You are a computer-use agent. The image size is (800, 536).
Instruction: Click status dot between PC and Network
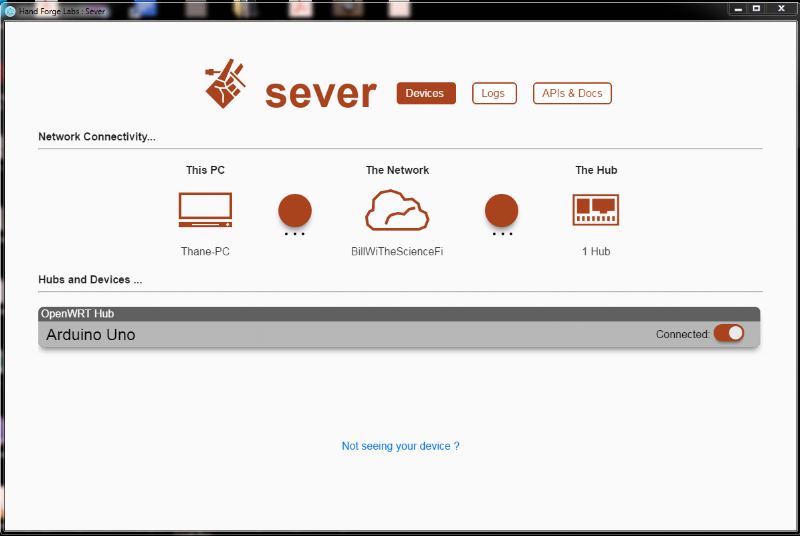(x=295, y=210)
